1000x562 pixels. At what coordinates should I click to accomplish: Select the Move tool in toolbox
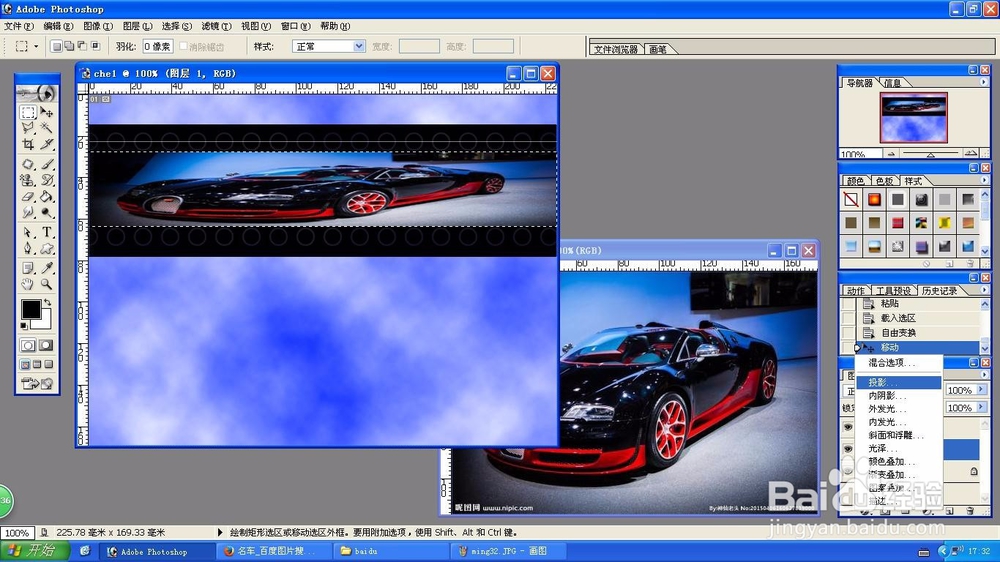[x=47, y=113]
